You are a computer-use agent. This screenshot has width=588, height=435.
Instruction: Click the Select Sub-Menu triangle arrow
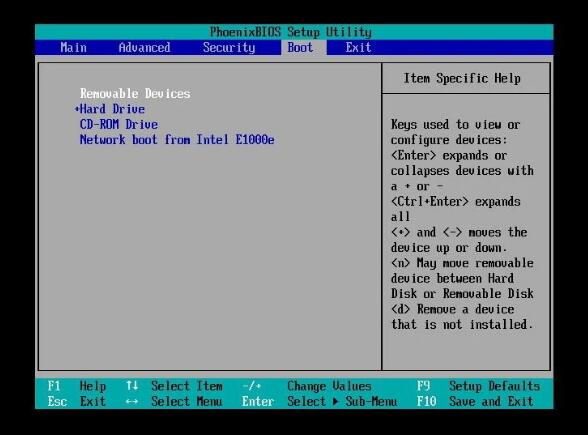pos(335,402)
